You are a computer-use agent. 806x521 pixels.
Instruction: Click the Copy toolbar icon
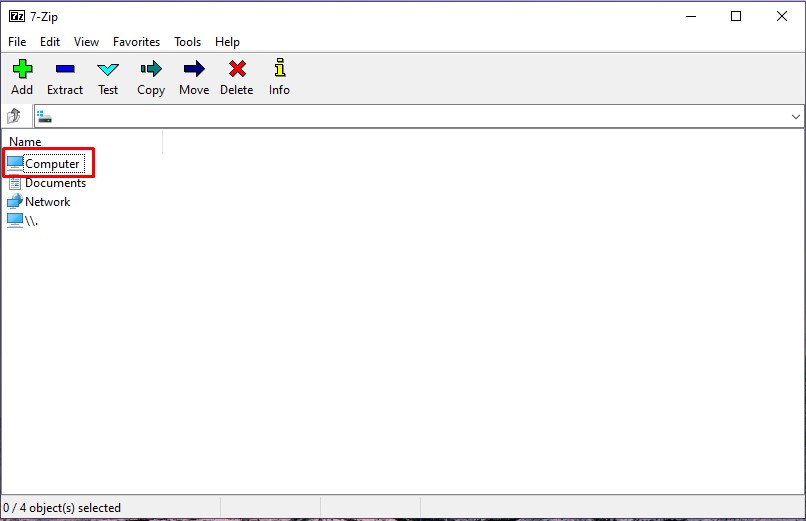(x=151, y=70)
